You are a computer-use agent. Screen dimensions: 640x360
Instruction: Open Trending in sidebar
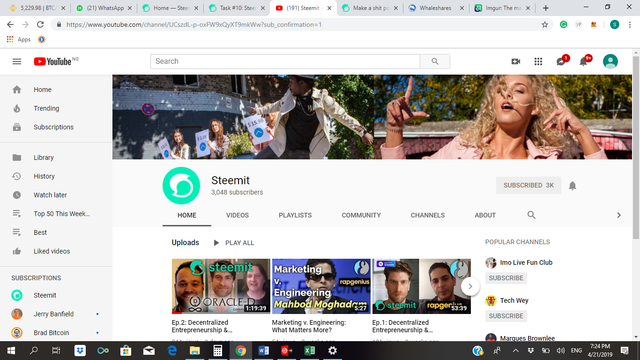[x=56, y=108]
